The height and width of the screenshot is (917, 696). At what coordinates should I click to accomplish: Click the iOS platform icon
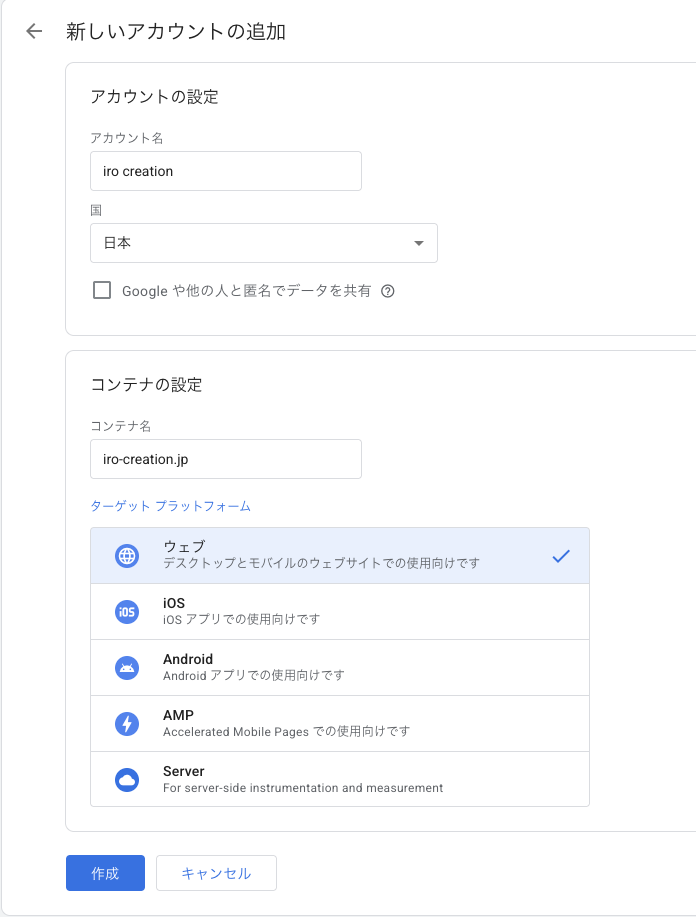coord(127,612)
